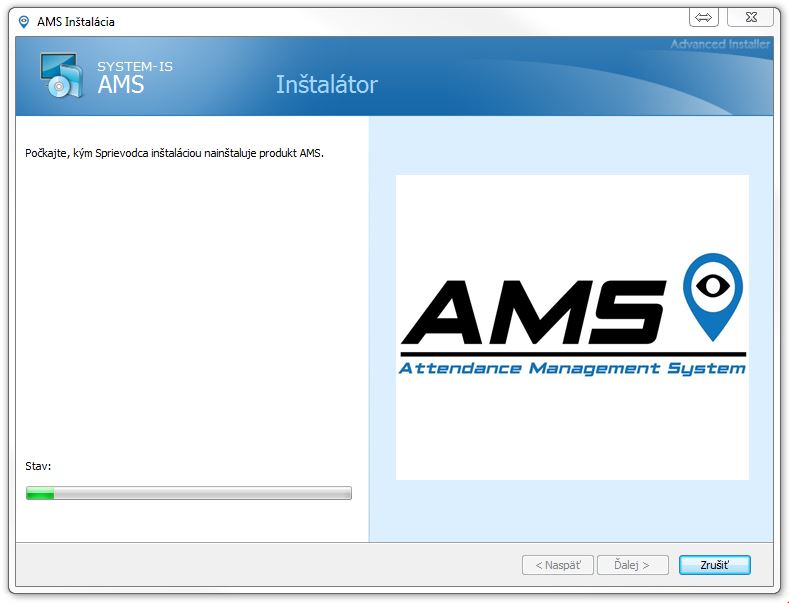Click the Stav: status label
This screenshot has width=789, height=603.
point(38,466)
